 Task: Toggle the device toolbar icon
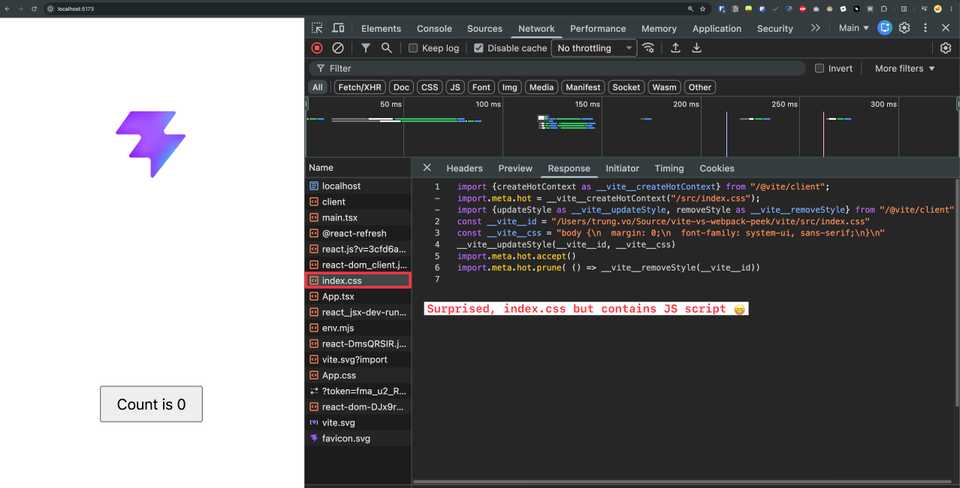pos(338,28)
